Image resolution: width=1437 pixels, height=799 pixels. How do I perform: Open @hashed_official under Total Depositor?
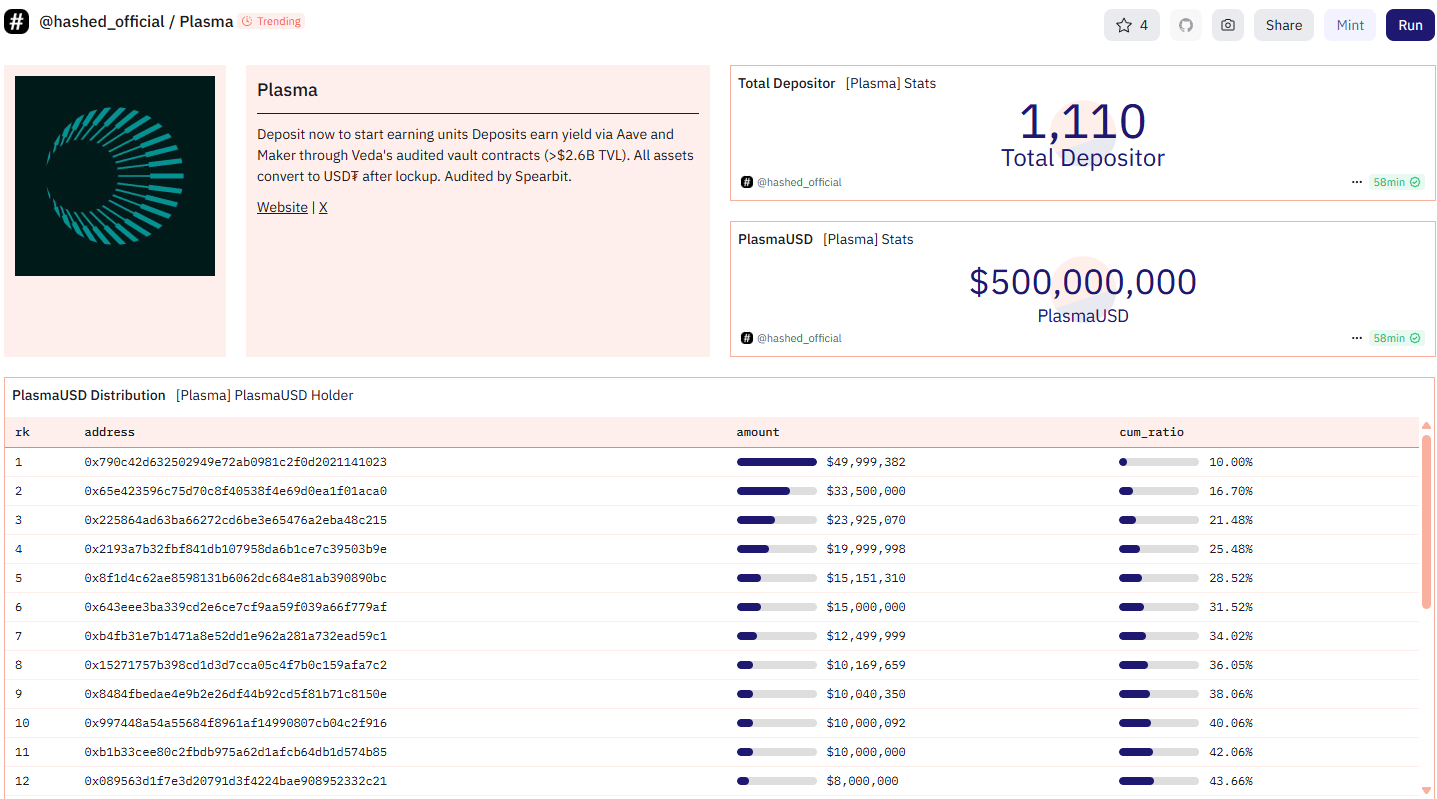(798, 182)
